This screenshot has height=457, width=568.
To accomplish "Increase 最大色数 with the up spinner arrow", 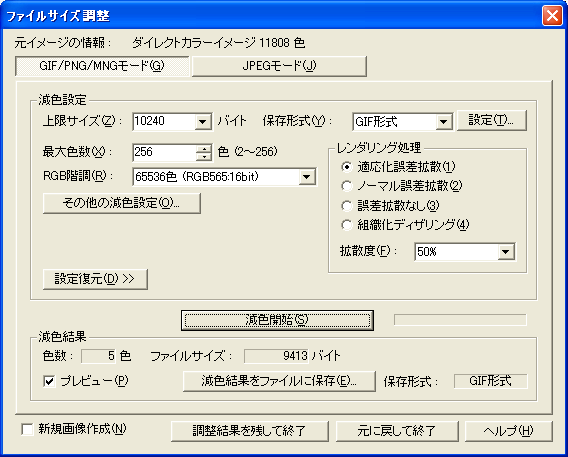I will (204, 148).
